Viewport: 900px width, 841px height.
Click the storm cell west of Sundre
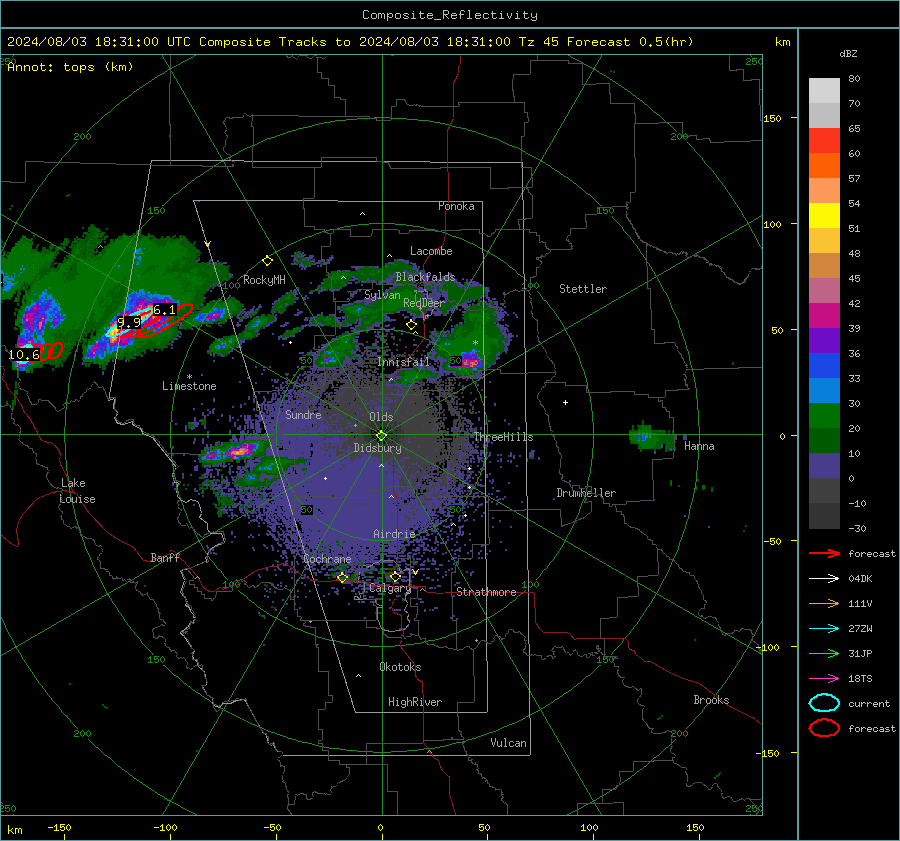[235, 451]
